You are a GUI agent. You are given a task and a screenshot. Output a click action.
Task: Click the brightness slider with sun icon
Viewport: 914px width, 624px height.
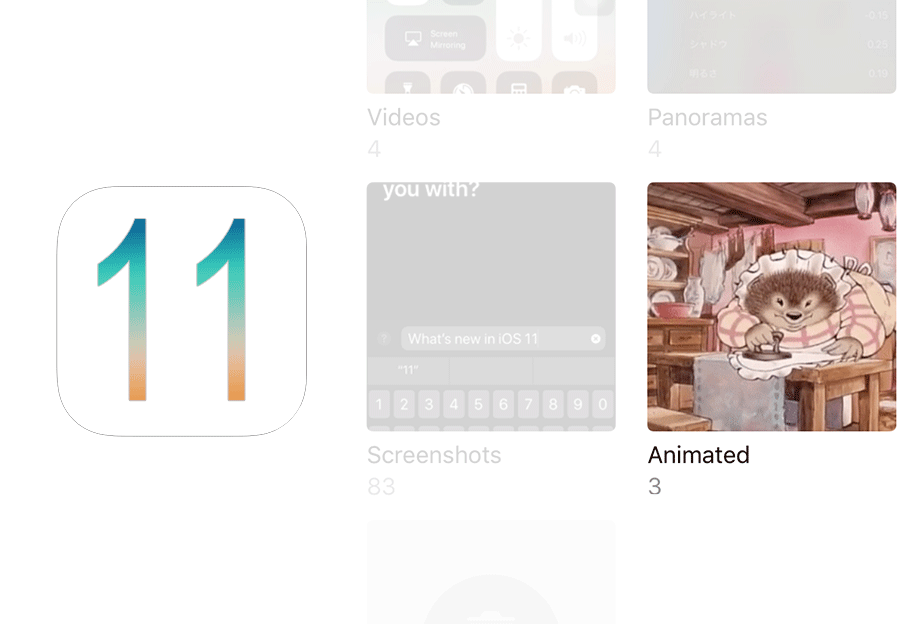click(x=519, y=30)
